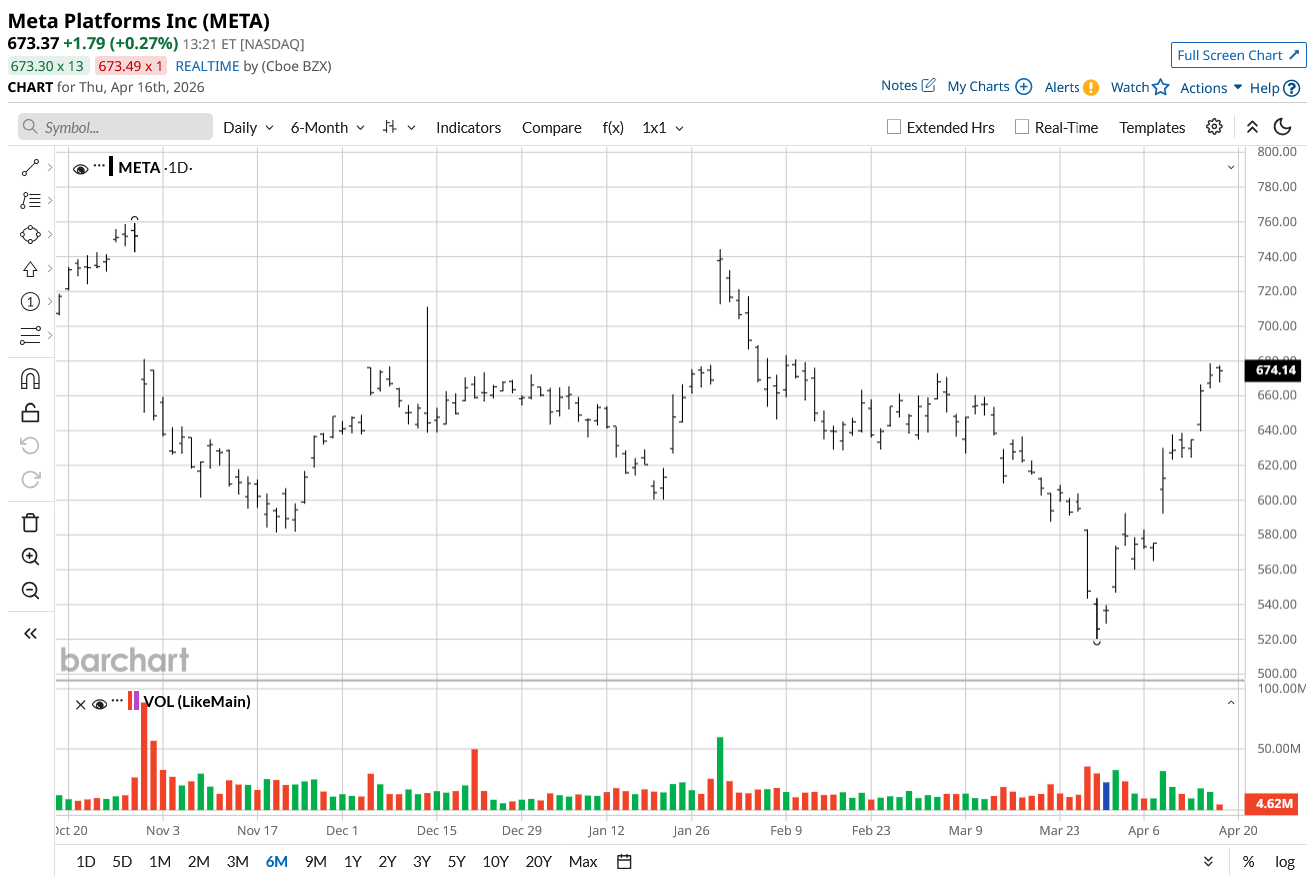Enable the Extended Hrs checkbox
The height and width of the screenshot is (876, 1308).
(894, 127)
